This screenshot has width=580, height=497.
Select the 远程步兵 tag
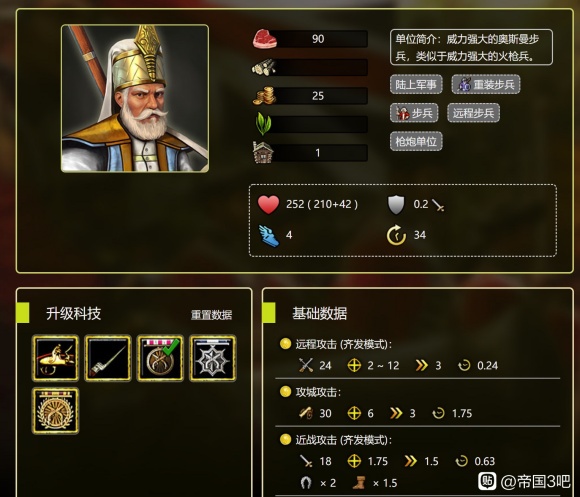coord(473,113)
